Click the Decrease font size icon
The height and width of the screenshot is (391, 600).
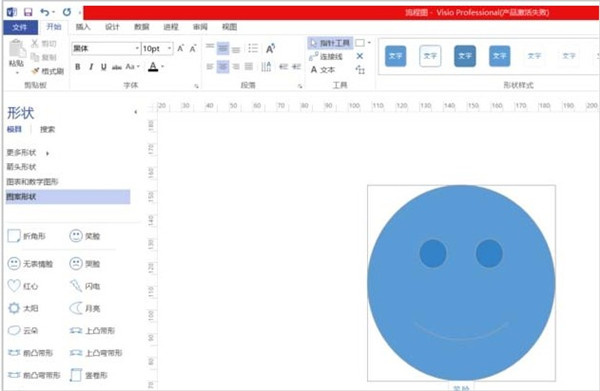coord(193,48)
